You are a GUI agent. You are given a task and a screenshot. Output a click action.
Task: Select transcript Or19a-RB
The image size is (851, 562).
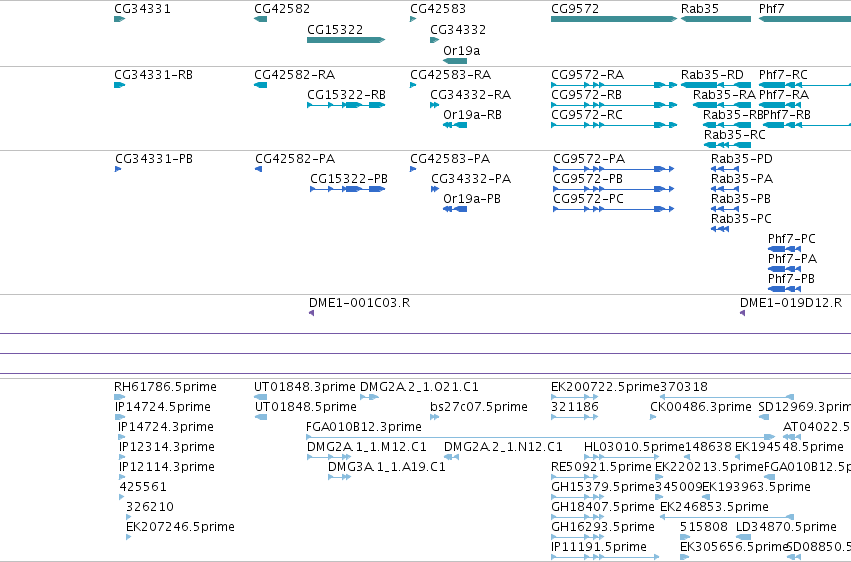(472, 114)
